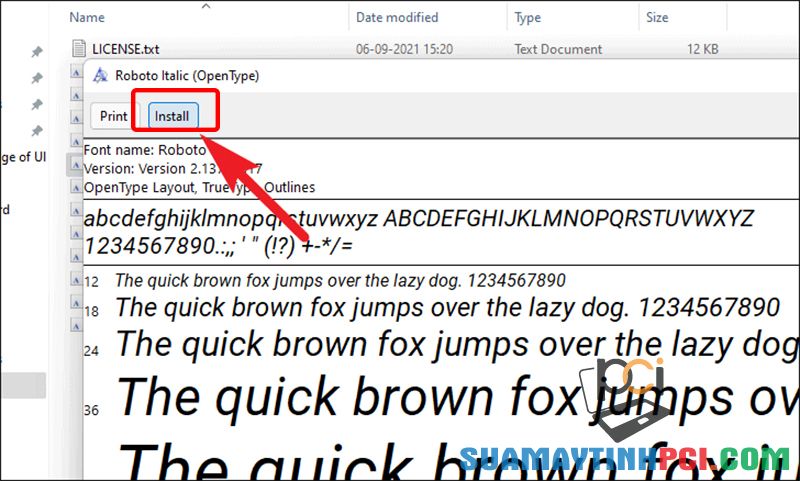Click the 06-09-2021 15:20 date cell

click(404, 49)
